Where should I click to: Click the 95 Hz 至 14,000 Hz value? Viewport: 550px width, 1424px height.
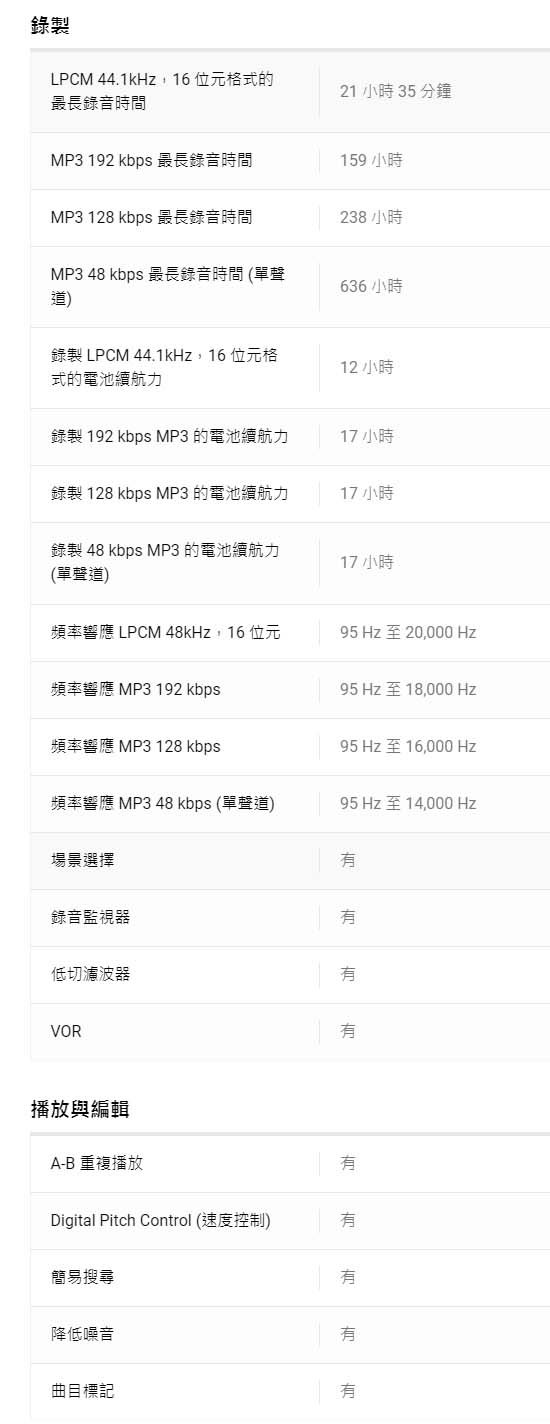(x=408, y=803)
